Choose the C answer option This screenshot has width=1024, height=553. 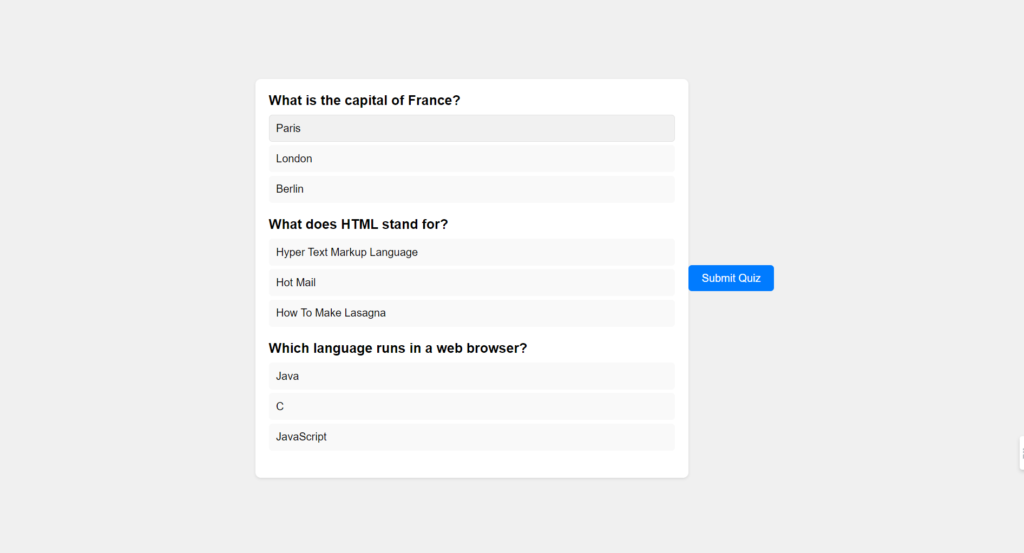click(472, 406)
